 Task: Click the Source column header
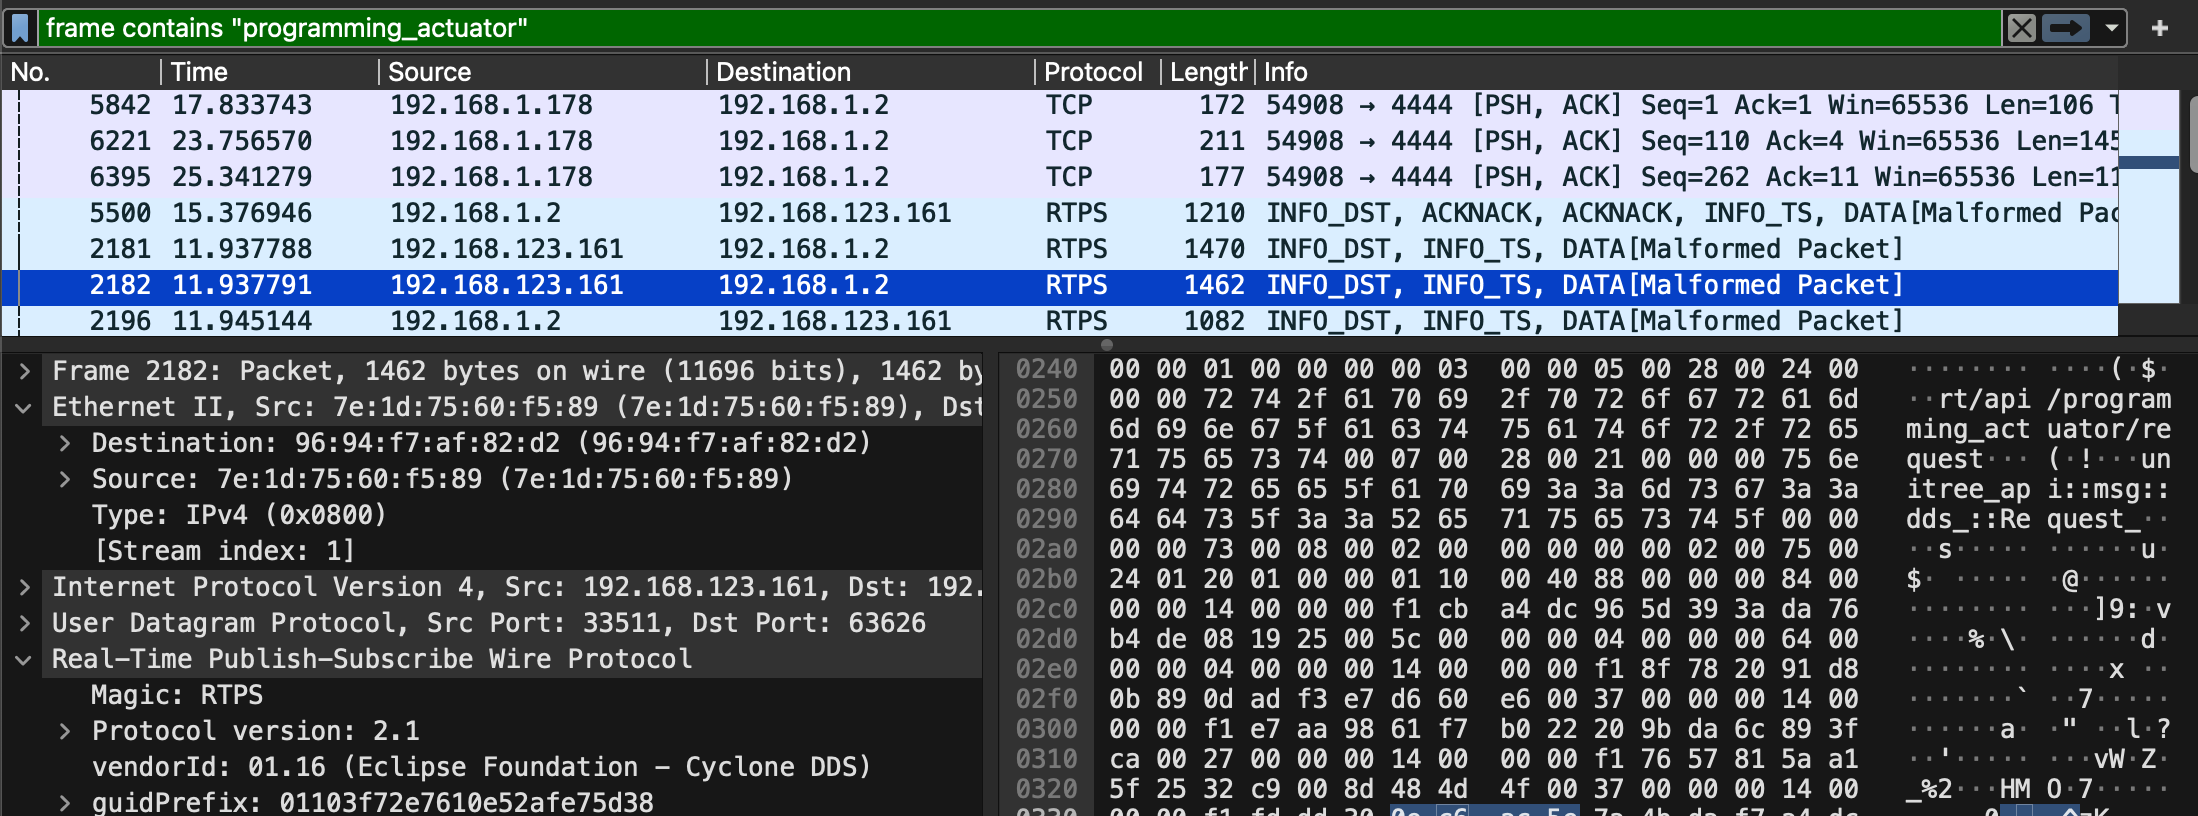430,72
